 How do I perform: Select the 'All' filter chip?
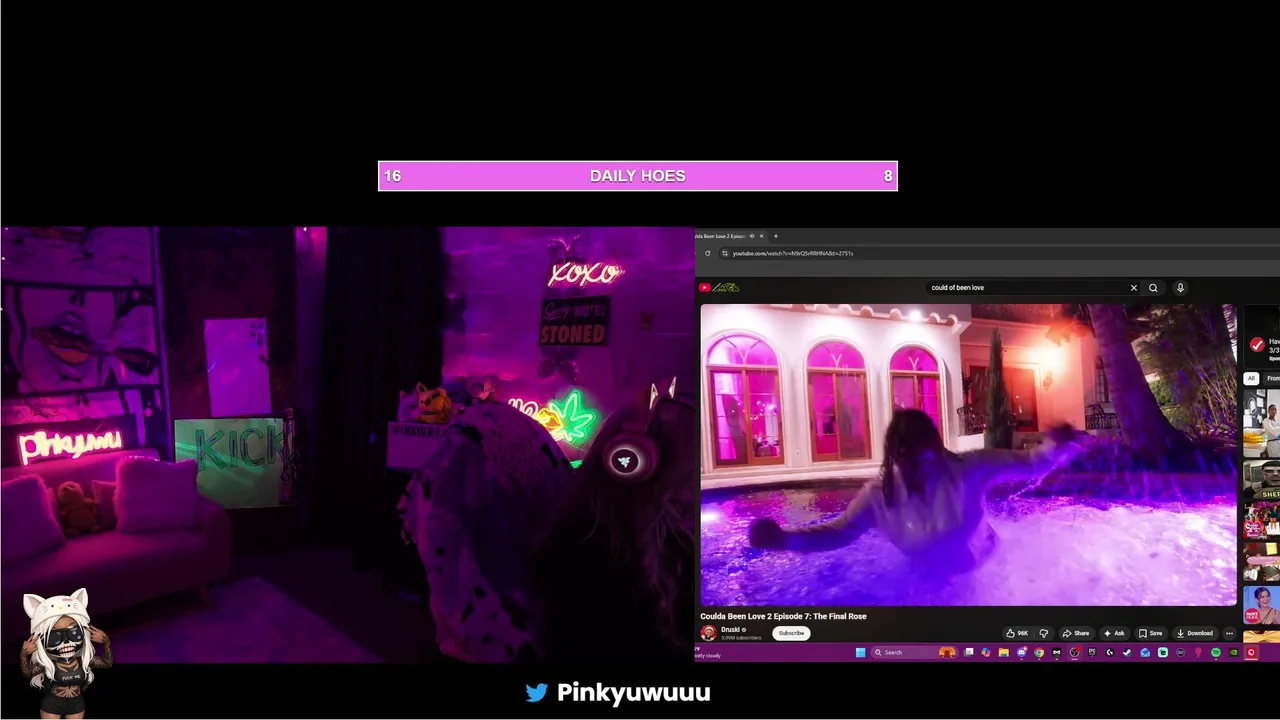click(1251, 378)
